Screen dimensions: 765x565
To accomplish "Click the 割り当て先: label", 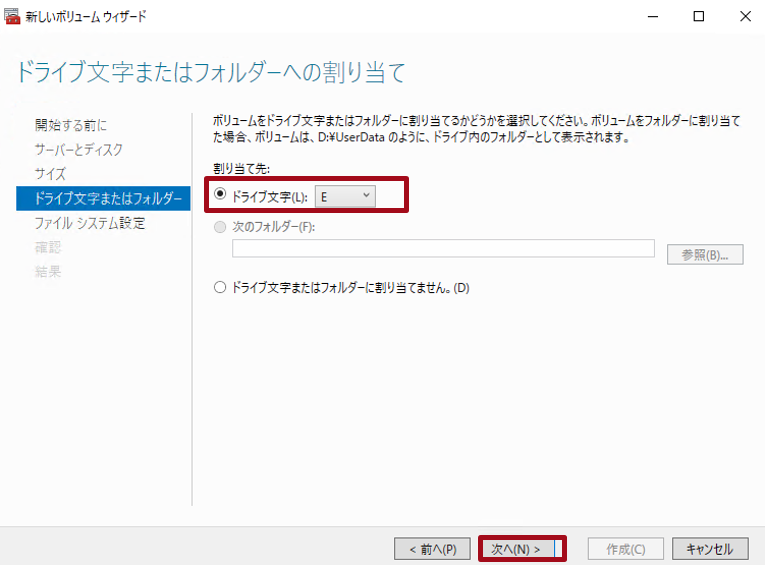I will click(x=242, y=169).
